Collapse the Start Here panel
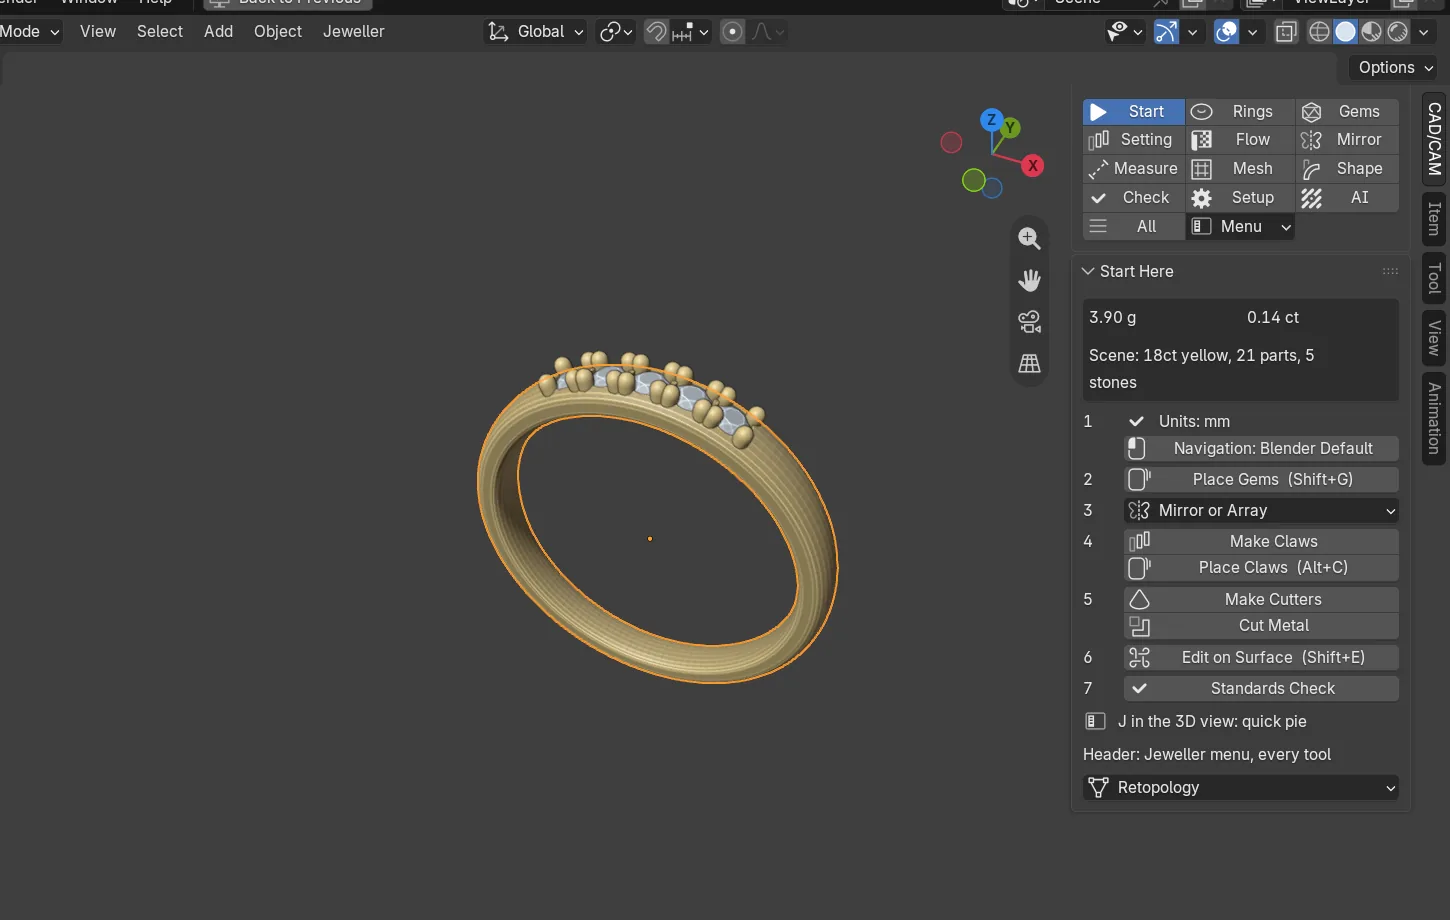1450x920 pixels. [x=1088, y=271]
